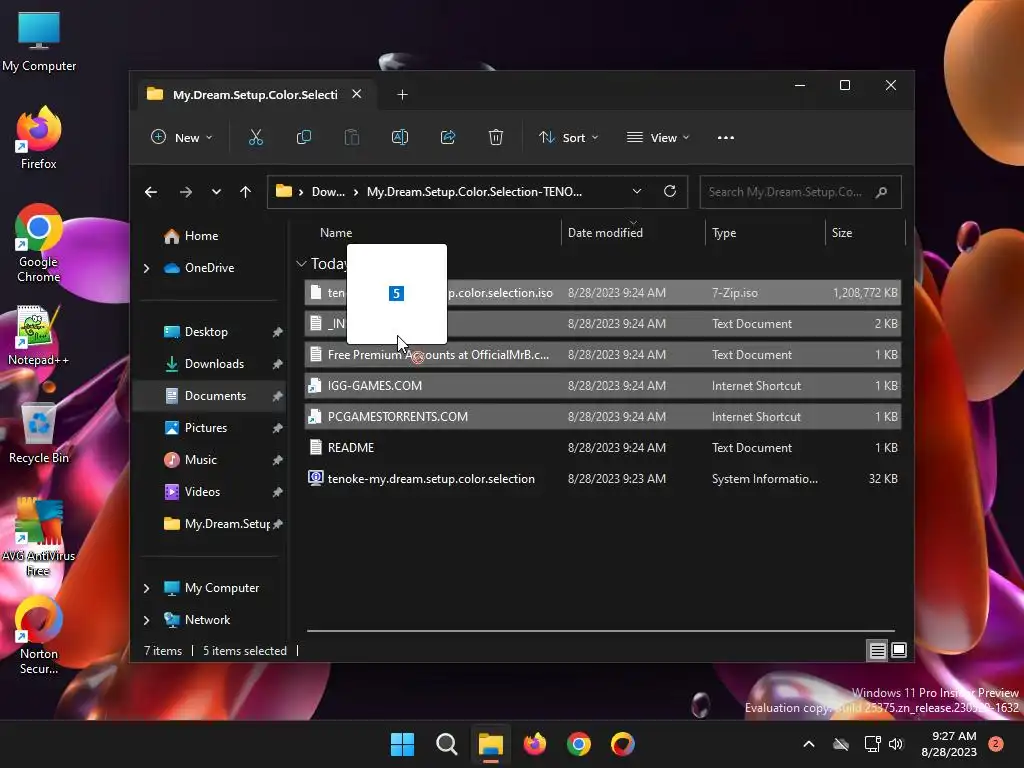Image resolution: width=1024 pixels, height=768 pixels.
Task: Open the Sort dropdown menu
Action: click(x=568, y=138)
